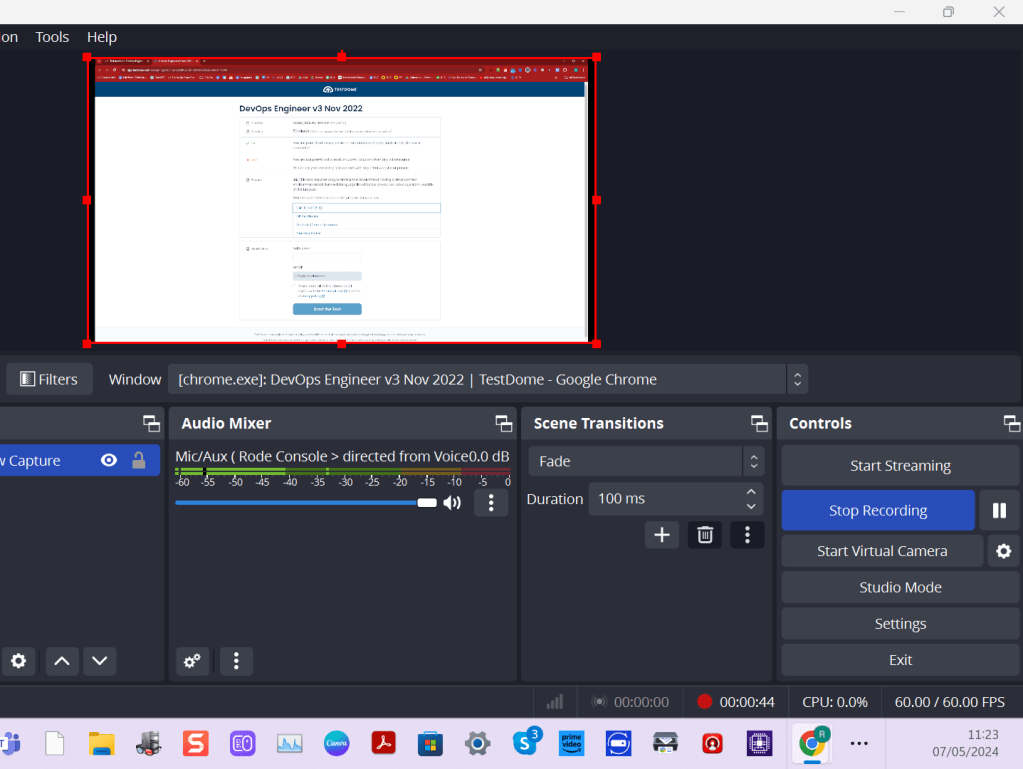Open the Filters button for the source
This screenshot has height=769, width=1023.
tap(49, 379)
